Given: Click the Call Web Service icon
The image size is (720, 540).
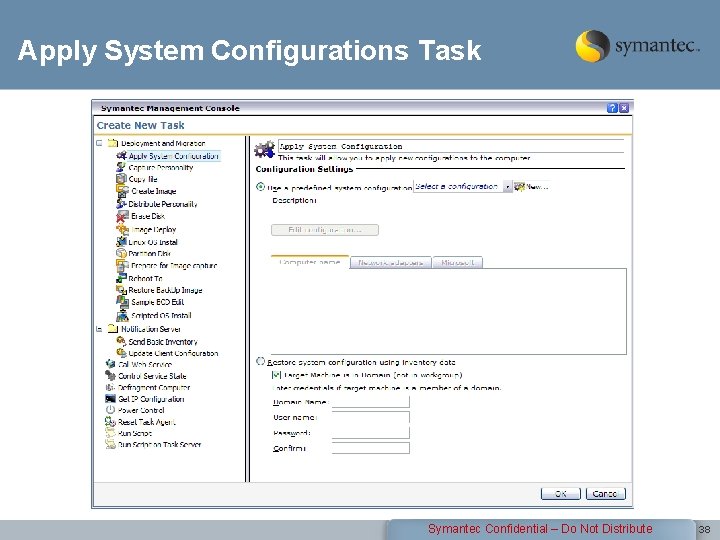Looking at the screenshot, I should pyautogui.click(x=111, y=364).
